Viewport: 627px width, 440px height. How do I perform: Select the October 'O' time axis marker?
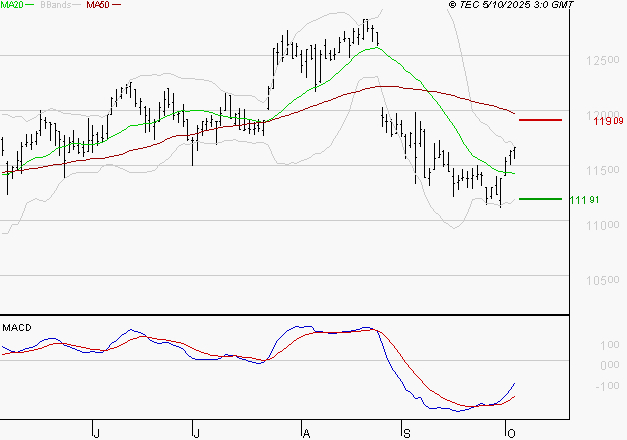tap(510, 432)
